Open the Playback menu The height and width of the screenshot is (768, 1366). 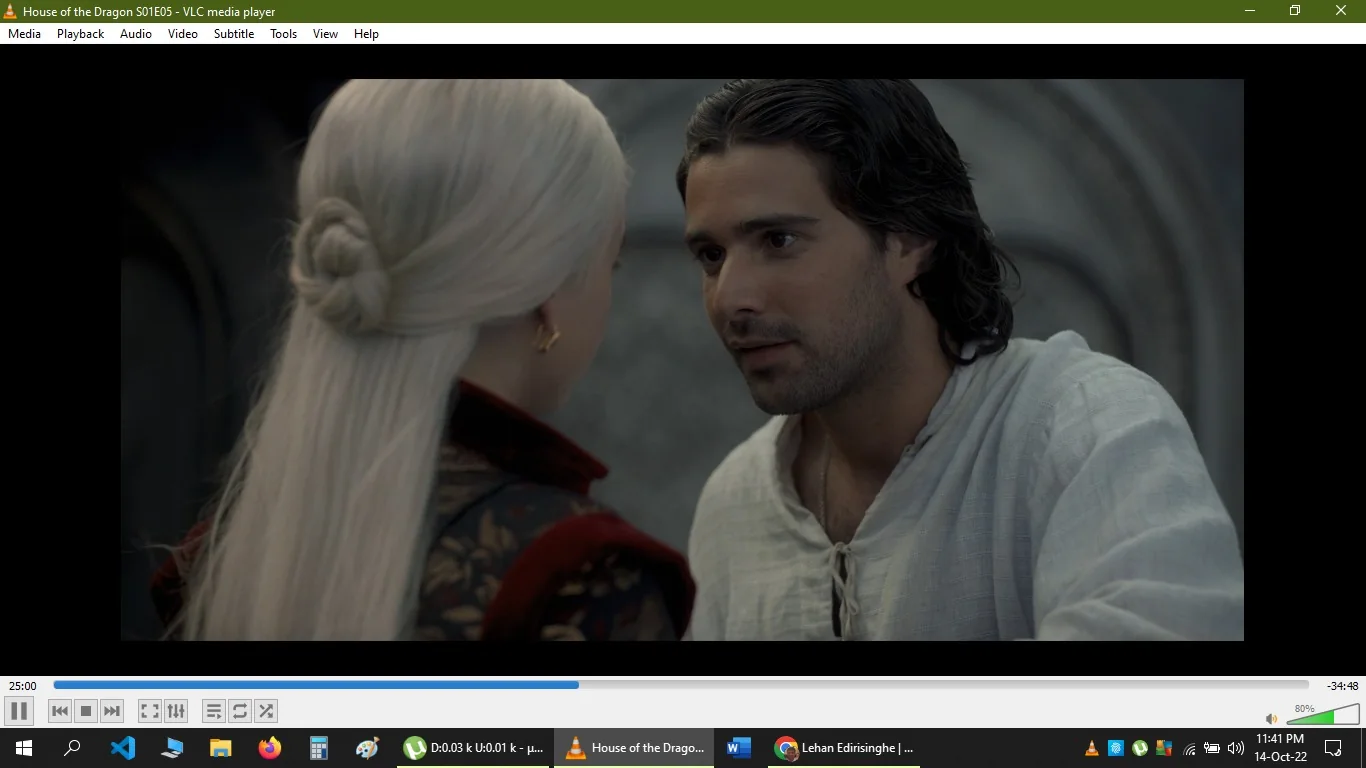[x=81, y=34]
